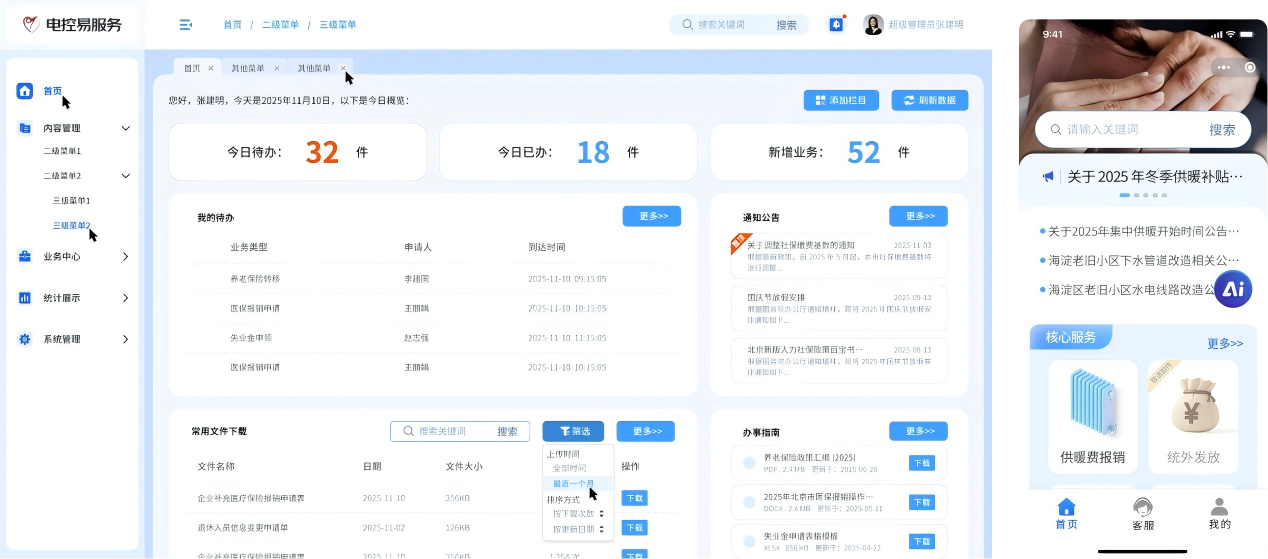
Task: Tap the mobile capsule more-options dots
Action: tap(1224, 67)
